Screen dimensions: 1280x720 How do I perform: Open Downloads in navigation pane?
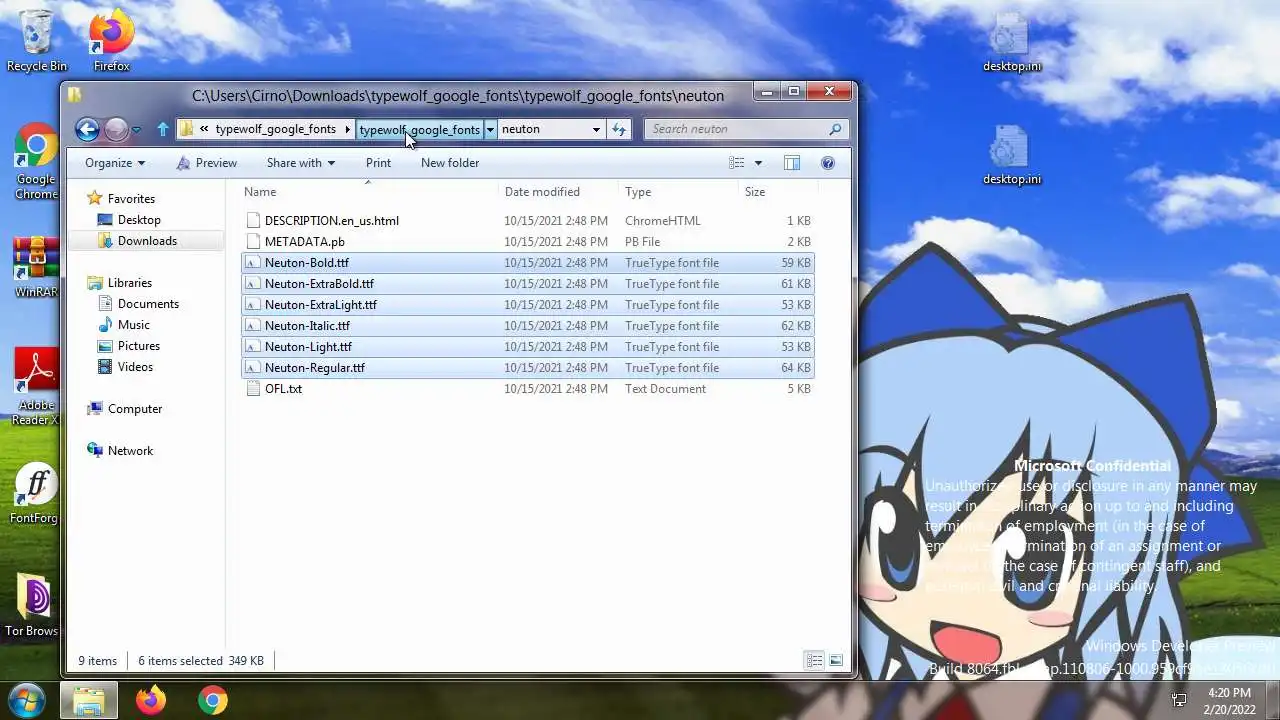pyautogui.click(x=147, y=241)
